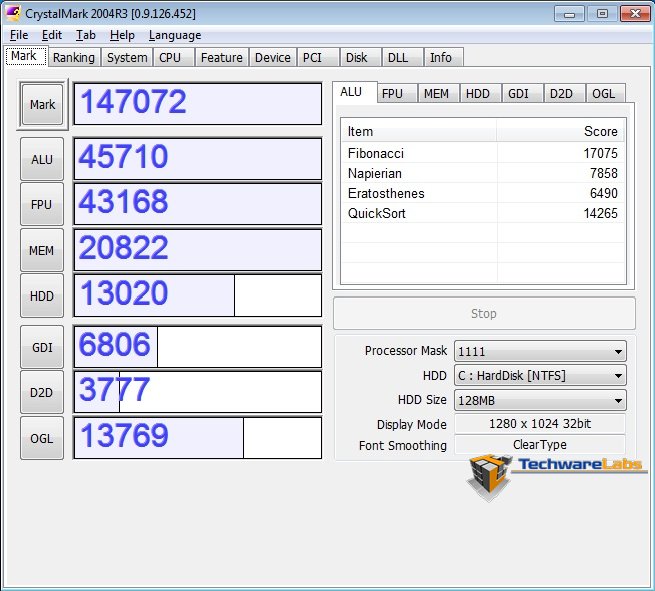
Task: Open the Language menu
Action: [175, 35]
